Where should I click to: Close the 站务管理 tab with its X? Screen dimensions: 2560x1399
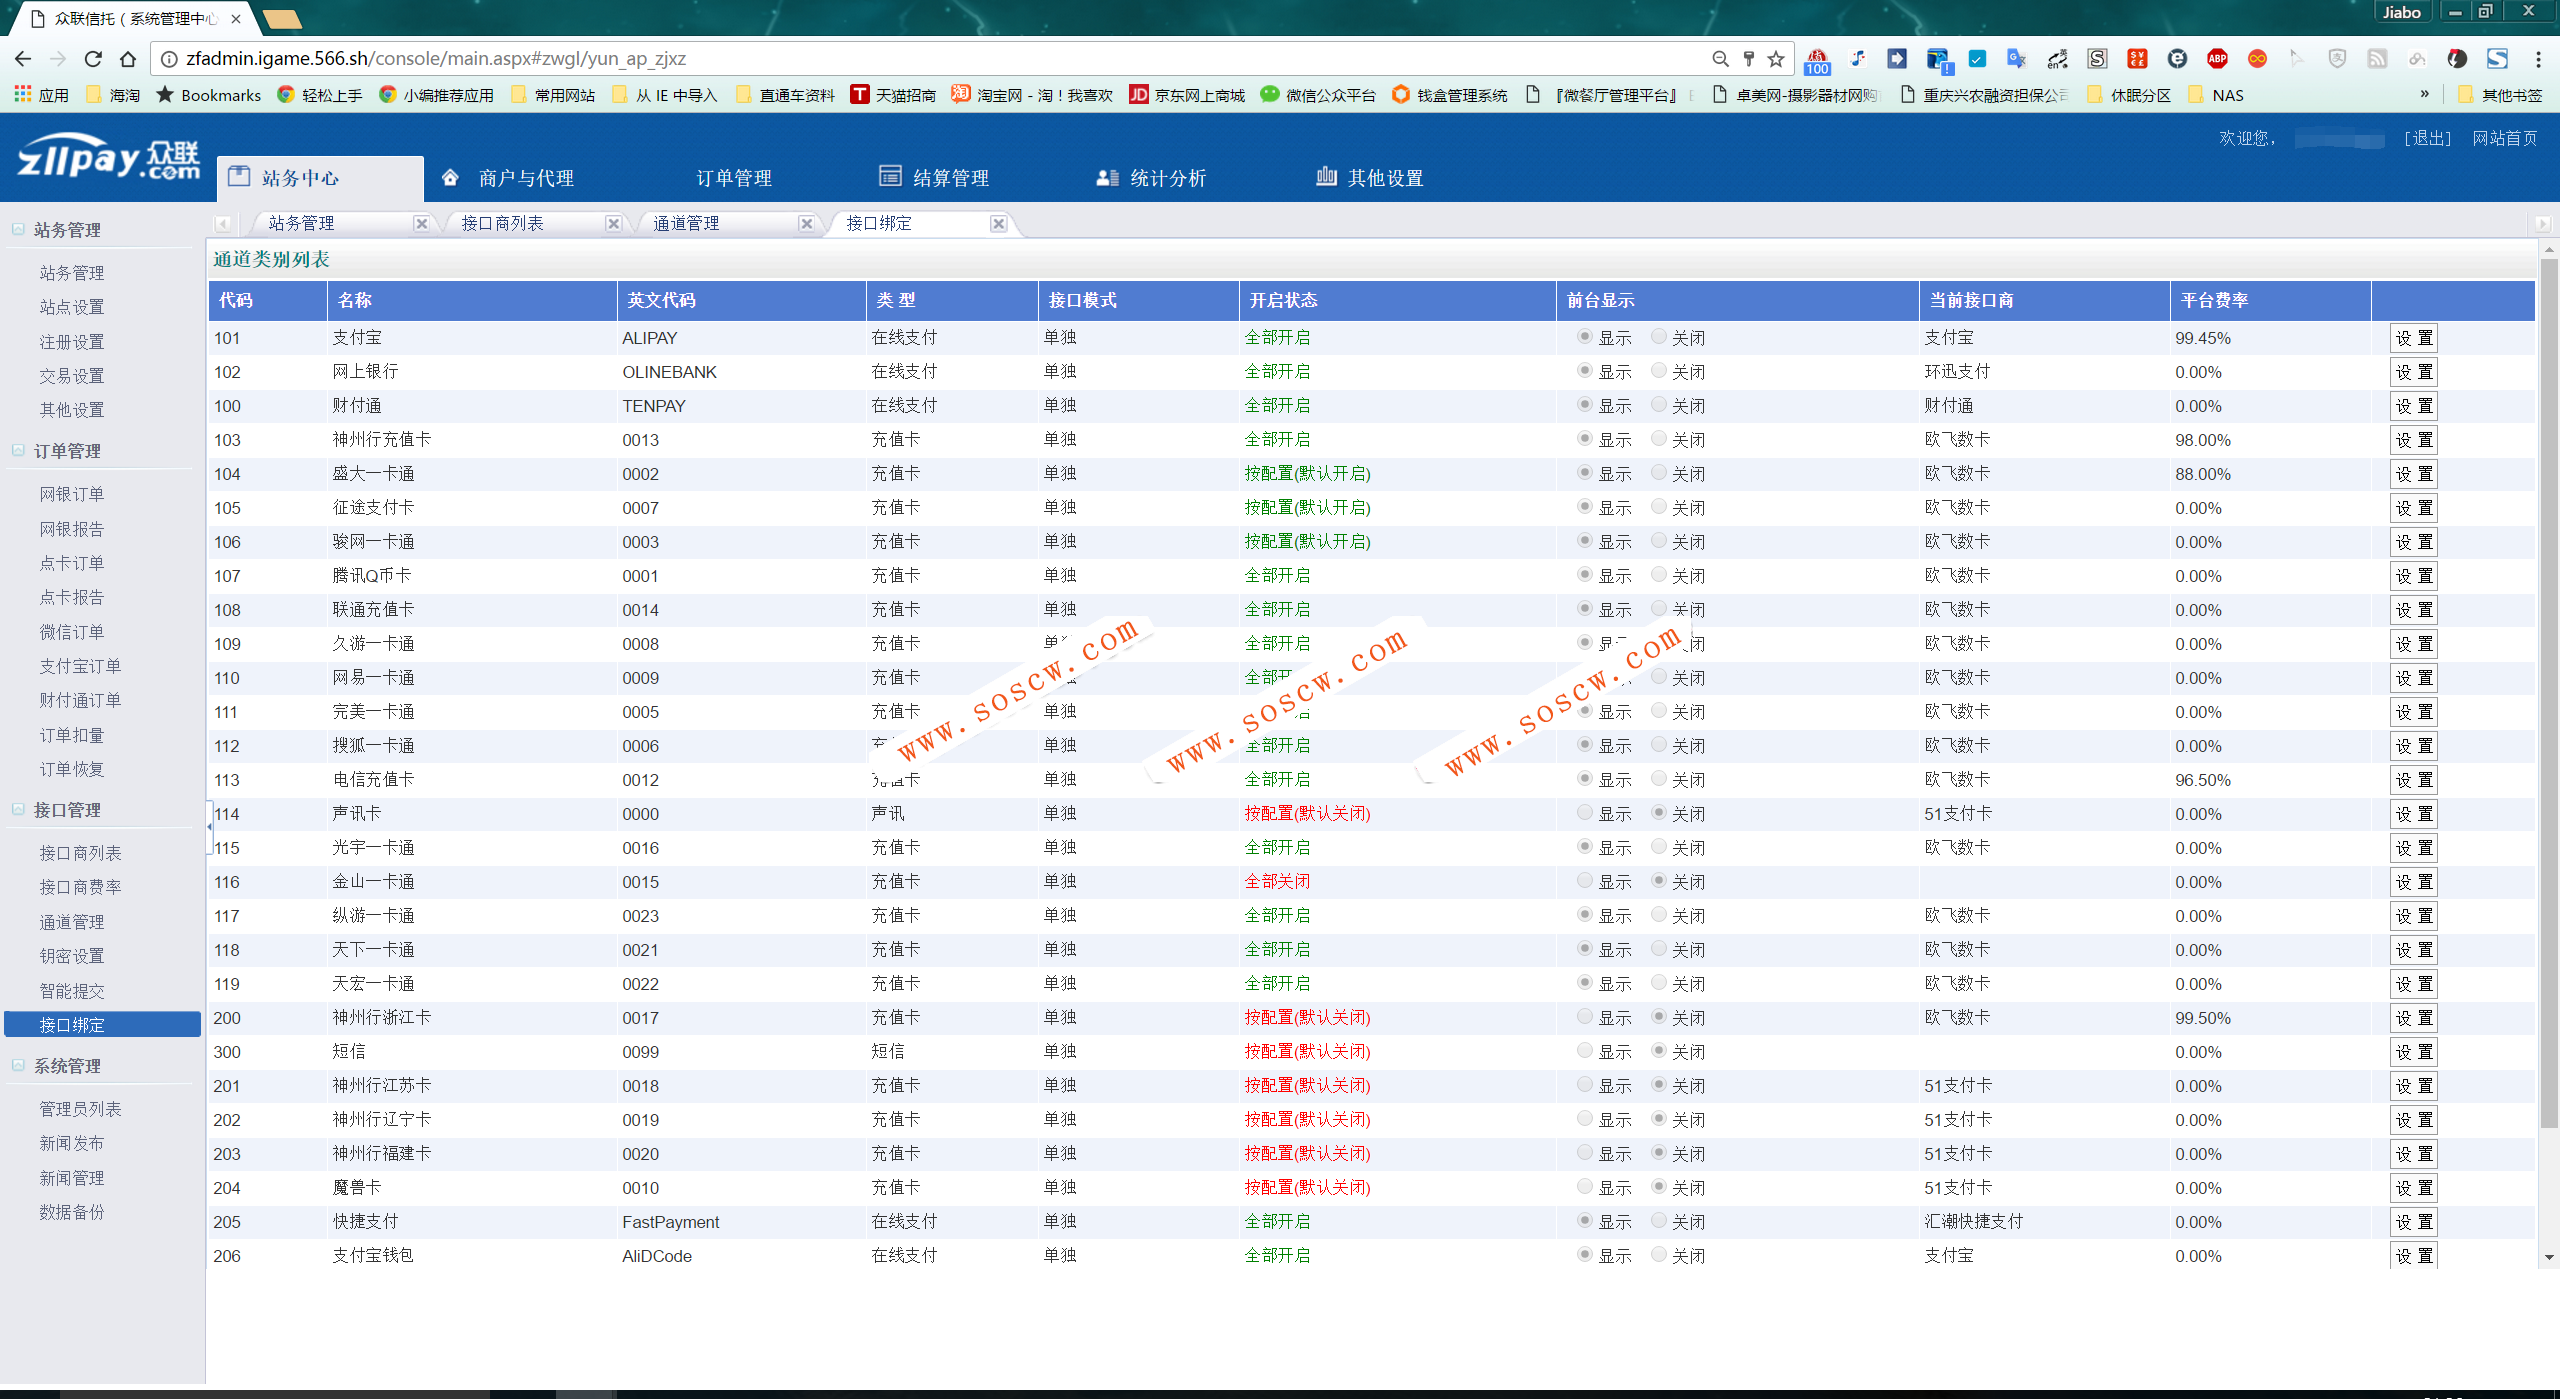[421, 224]
